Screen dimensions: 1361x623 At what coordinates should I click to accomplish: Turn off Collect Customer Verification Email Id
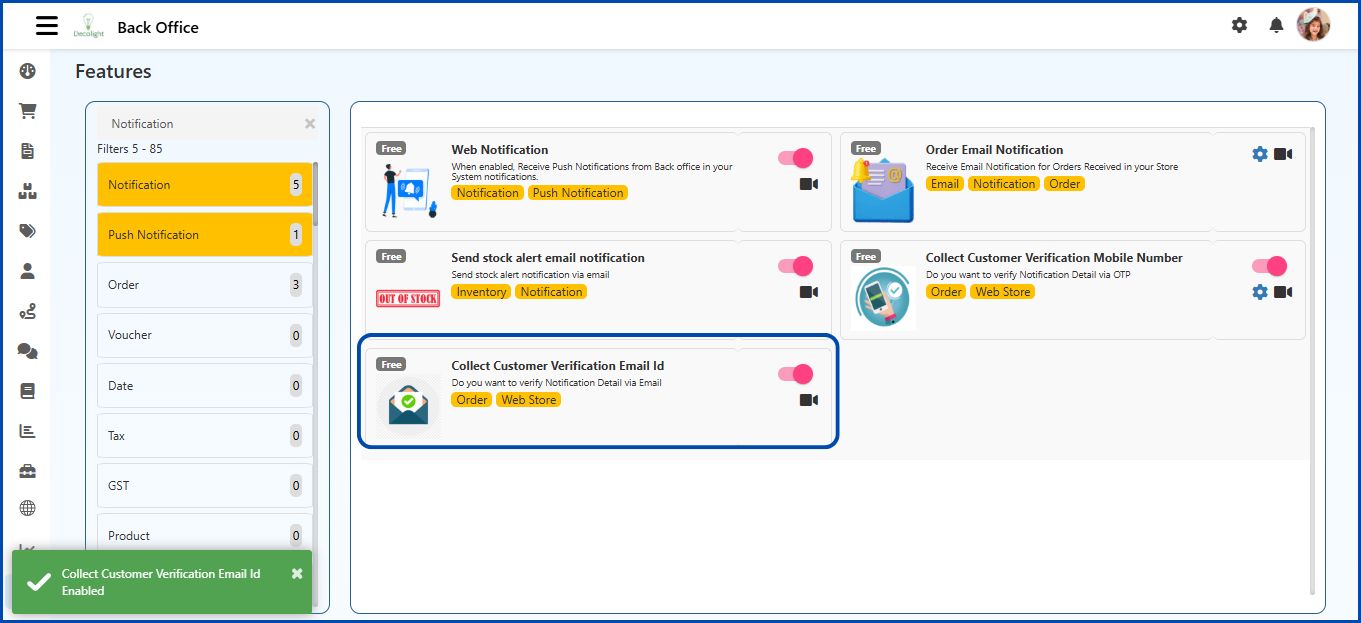pos(795,374)
